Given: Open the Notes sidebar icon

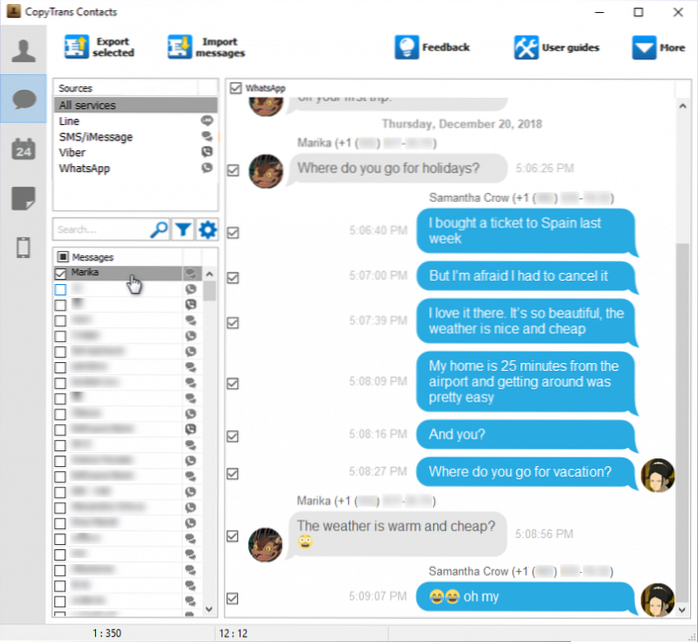Looking at the screenshot, I should point(23,198).
